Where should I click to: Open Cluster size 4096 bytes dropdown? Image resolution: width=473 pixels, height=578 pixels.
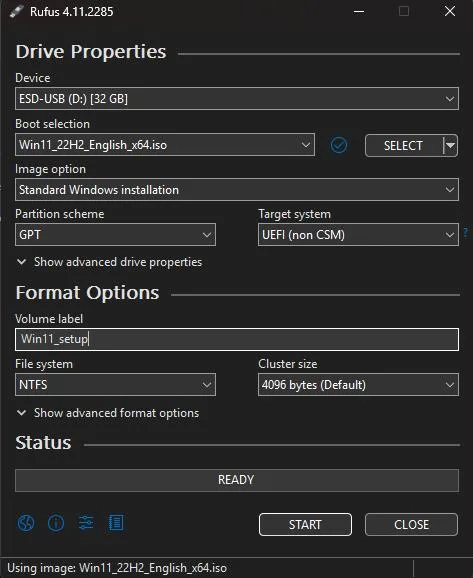tap(358, 384)
